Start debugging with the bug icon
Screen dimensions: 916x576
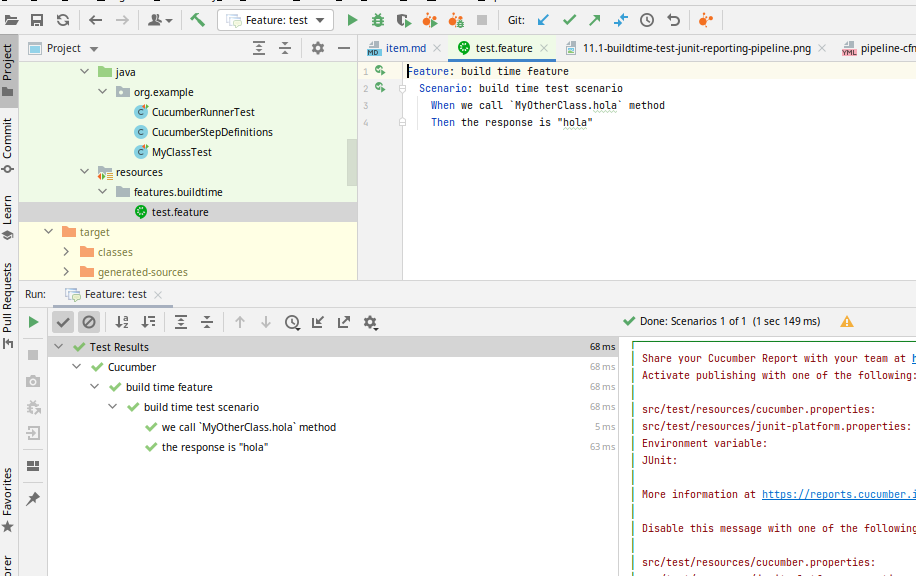pos(378,20)
